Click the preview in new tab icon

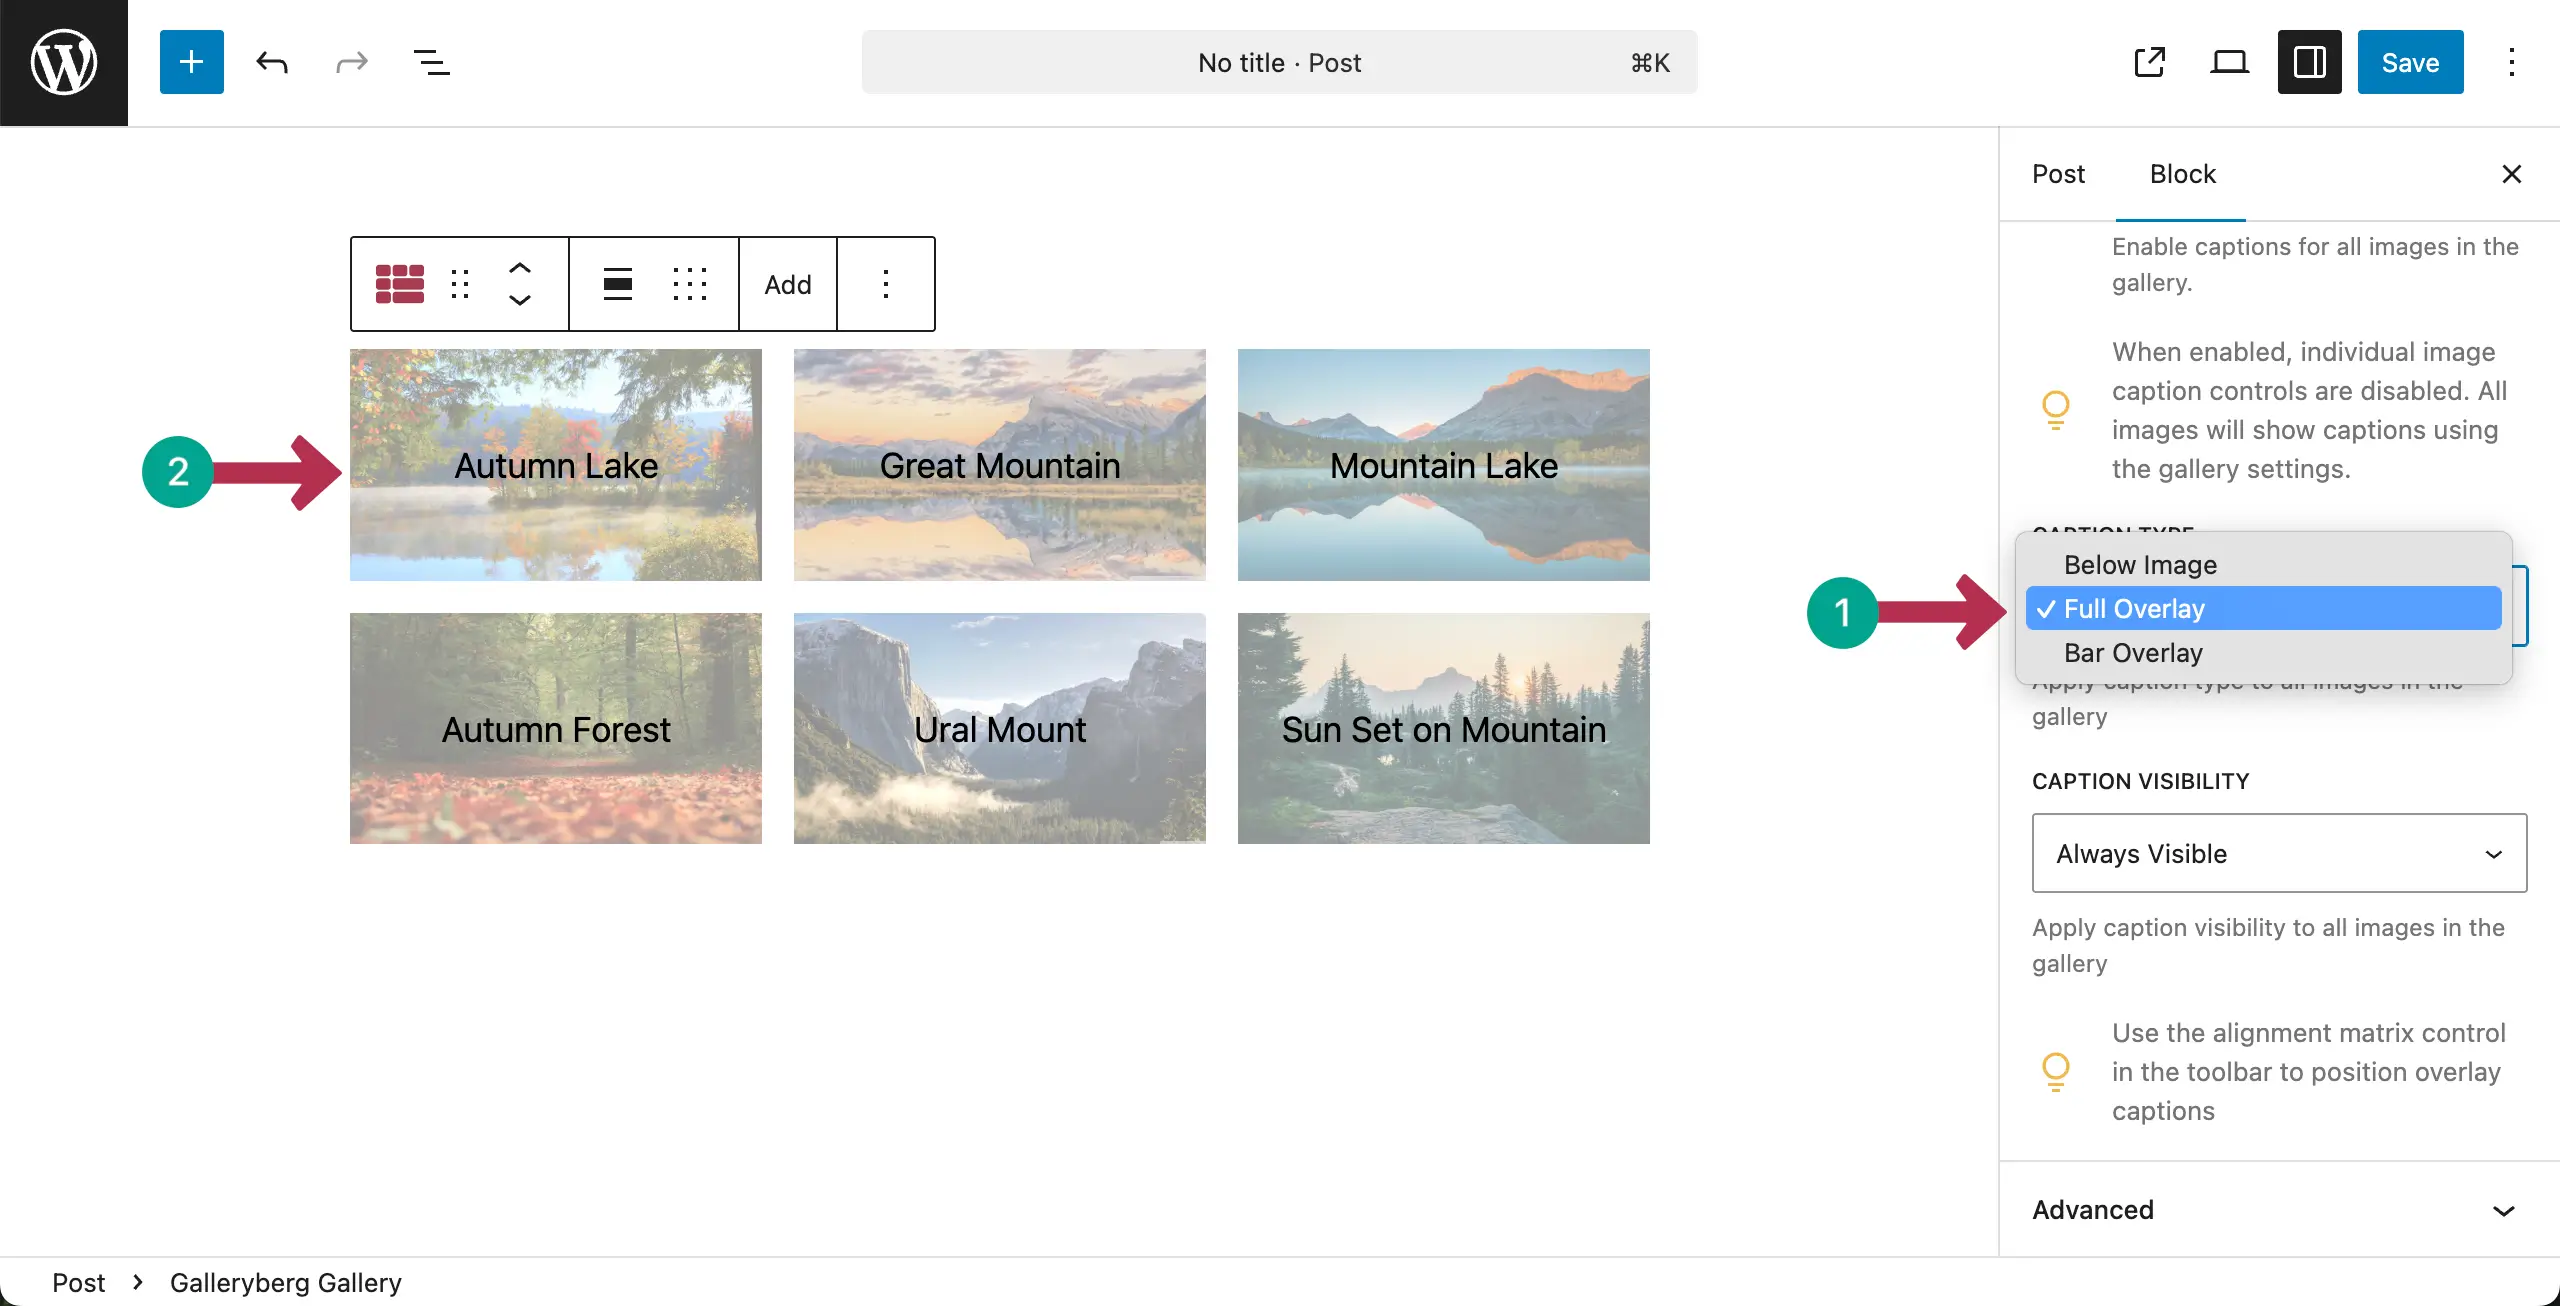(x=2150, y=62)
